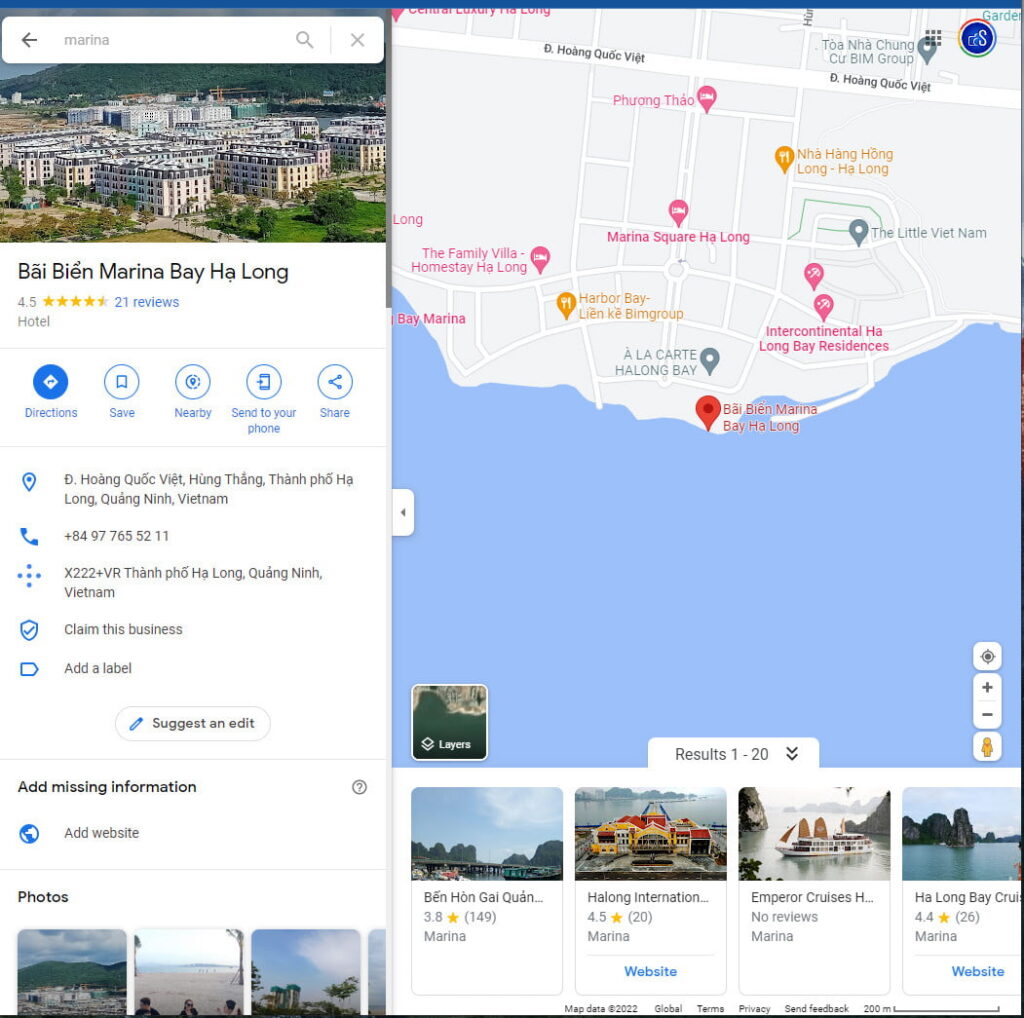Select The Family Villa Homestay pin
The width and height of the screenshot is (1024, 1018).
540,259
